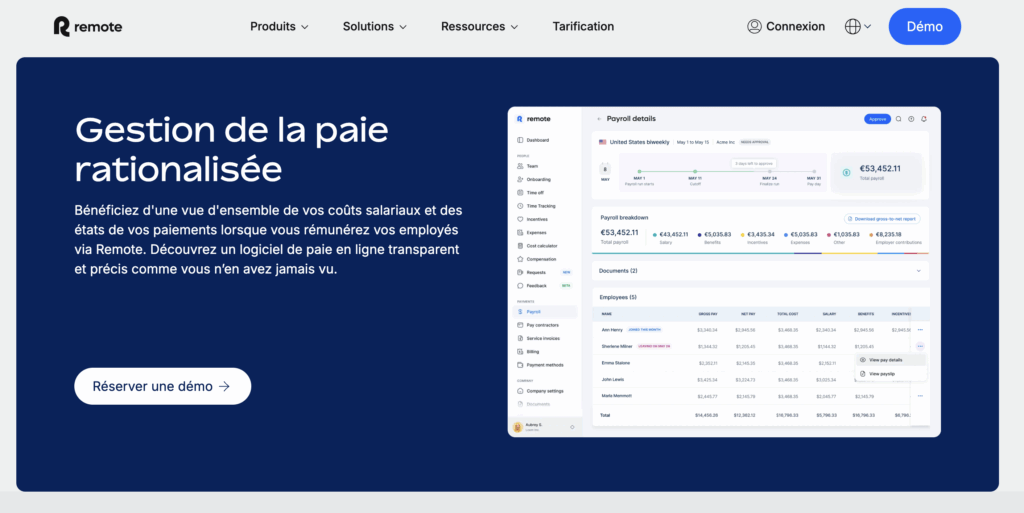Choose View pay details from the context menu
Image resolution: width=1024 pixels, height=513 pixels.
click(x=891, y=360)
